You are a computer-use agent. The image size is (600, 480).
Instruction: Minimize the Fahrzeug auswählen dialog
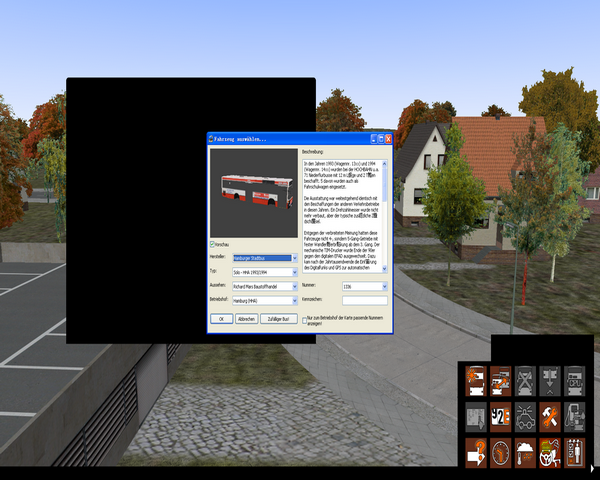tap(374, 139)
